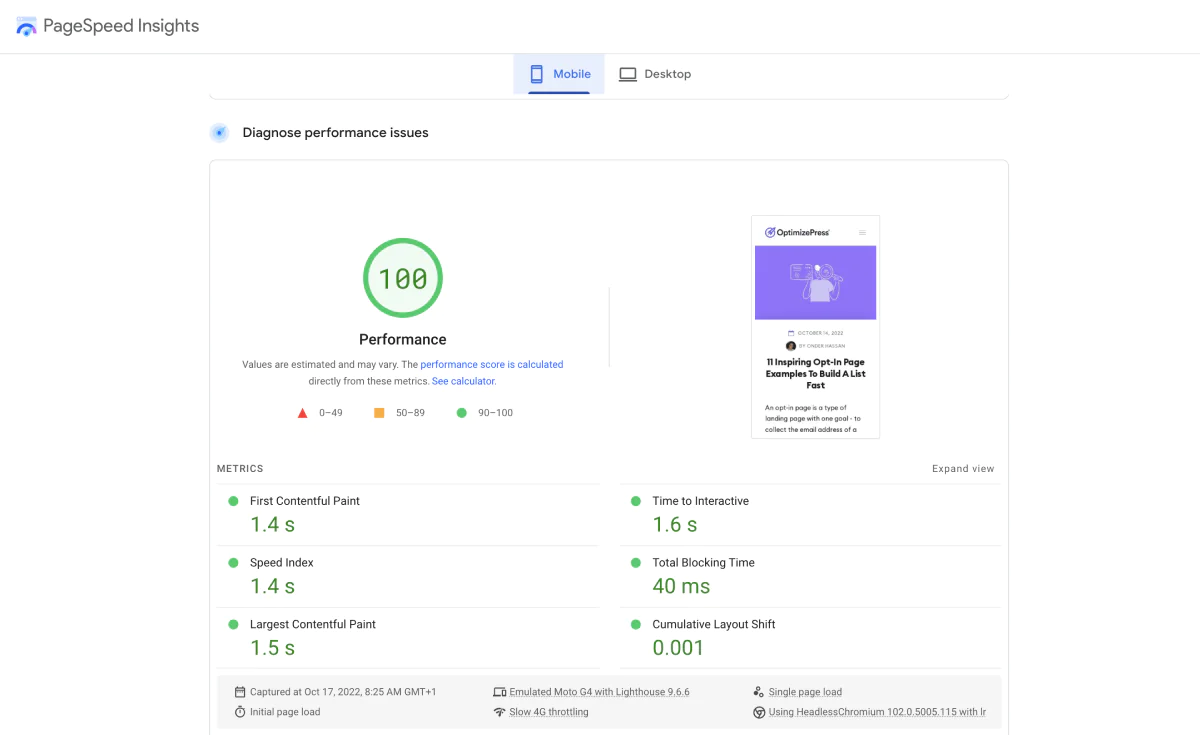
Task: Switch to the Desktop tab
Action: pos(655,74)
